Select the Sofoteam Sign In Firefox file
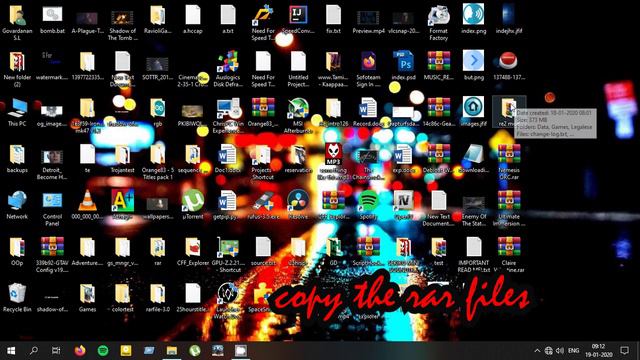The width and height of the screenshot is (640, 360). 368,69
